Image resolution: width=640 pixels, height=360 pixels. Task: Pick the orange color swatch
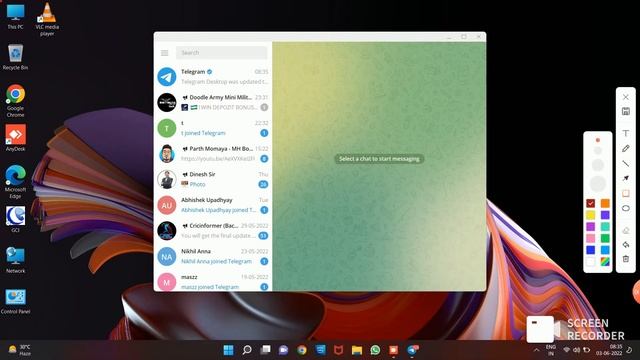605,203
